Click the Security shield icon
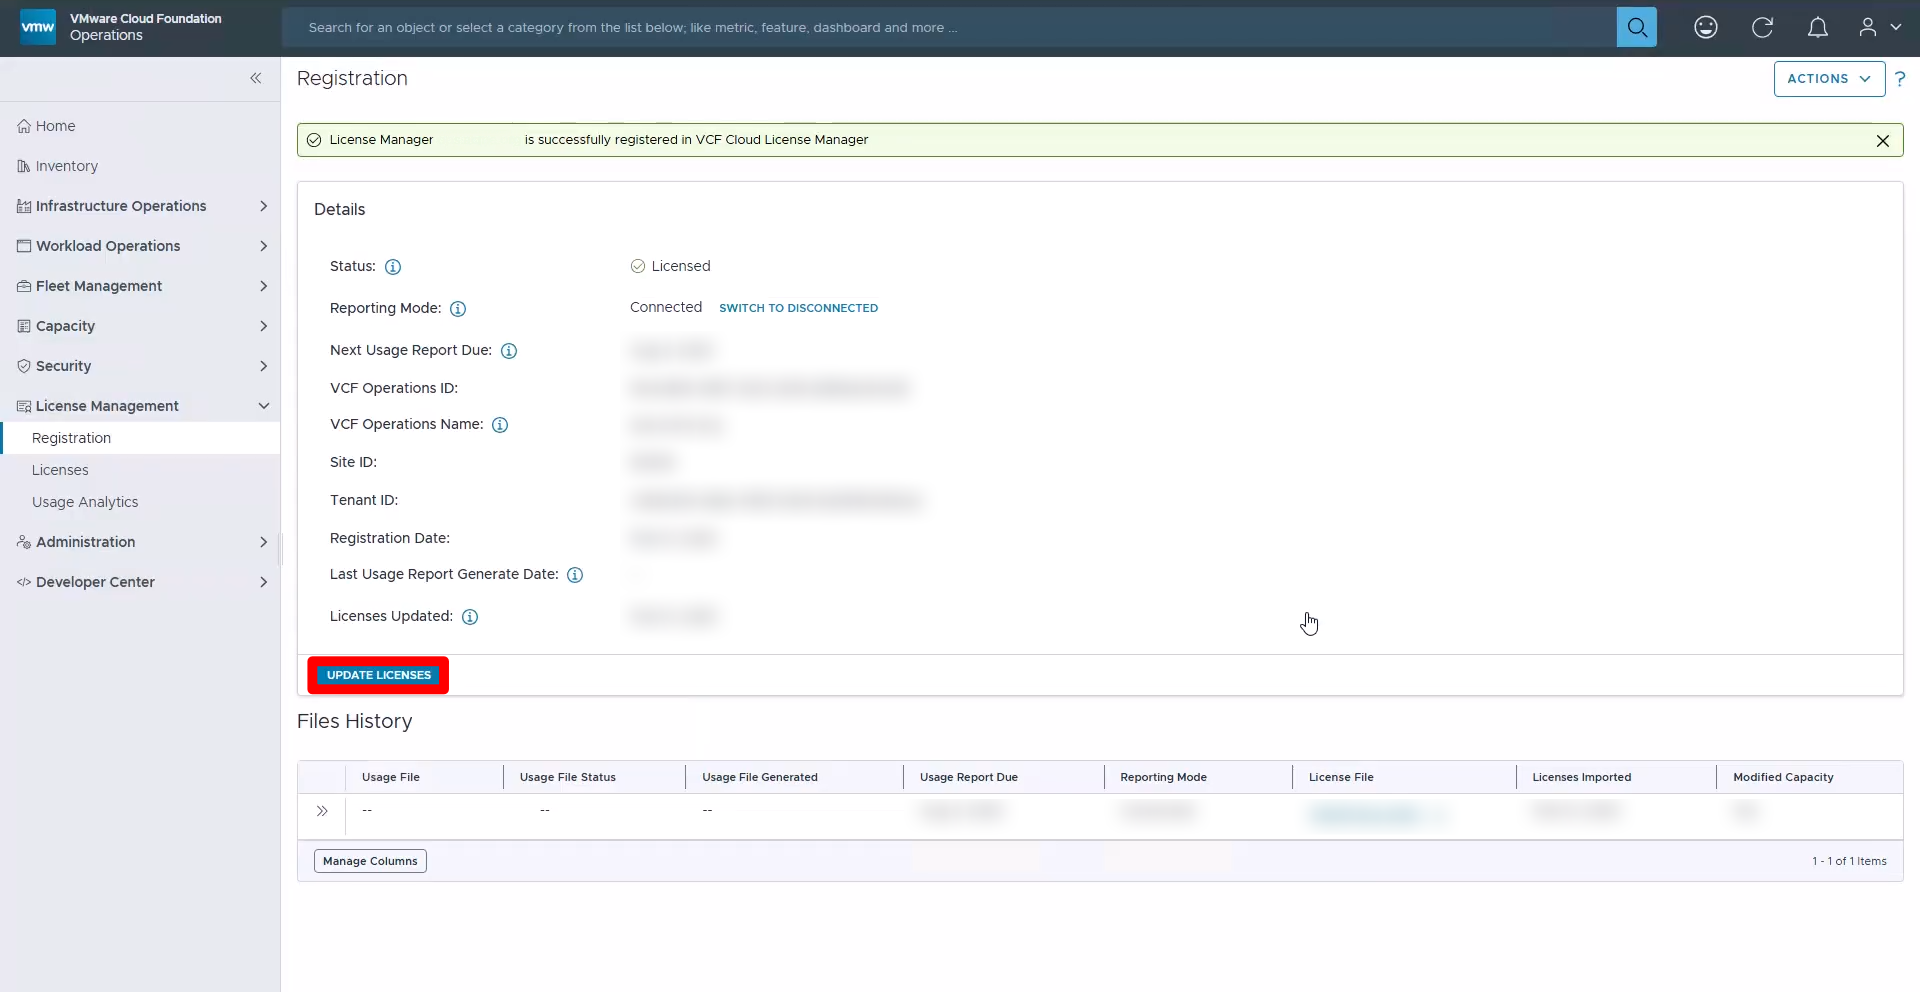 24,366
